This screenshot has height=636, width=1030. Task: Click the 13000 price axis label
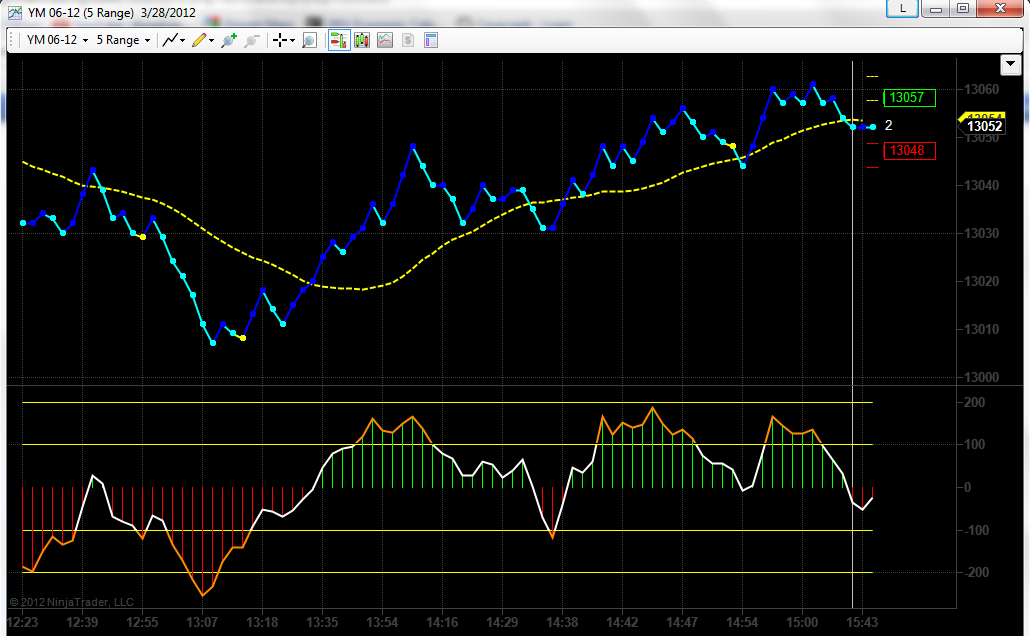(x=981, y=377)
